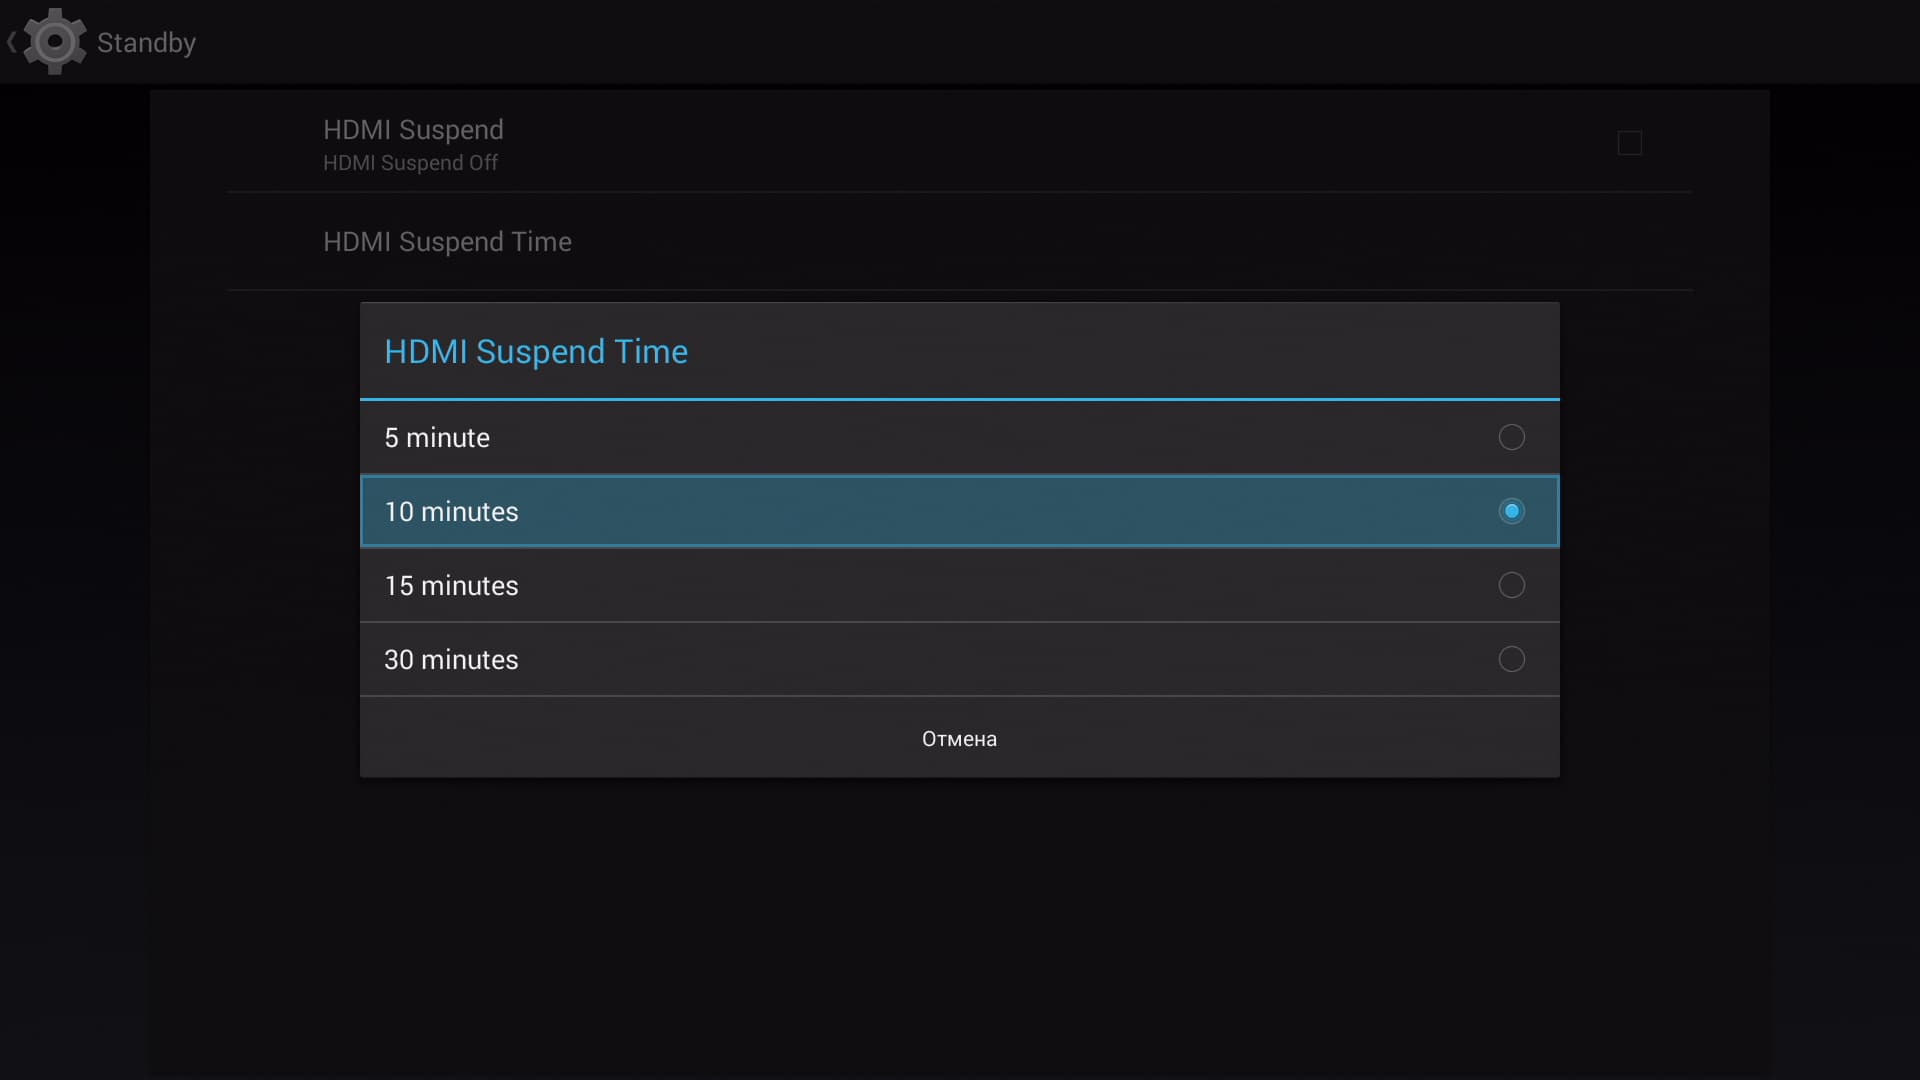The image size is (1920, 1080).
Task: Select the 5 minute radio button
Action: click(x=1511, y=437)
